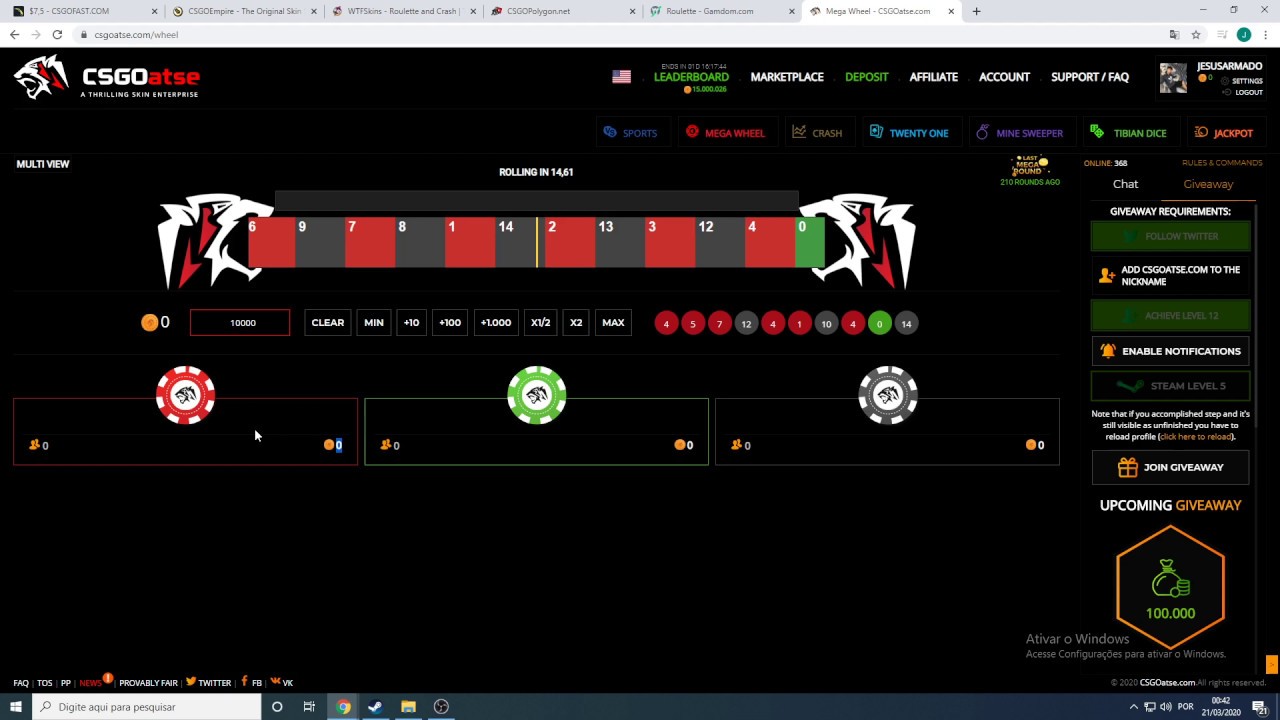The image size is (1280, 720).
Task: Bet on the red chip
Action: [185, 395]
